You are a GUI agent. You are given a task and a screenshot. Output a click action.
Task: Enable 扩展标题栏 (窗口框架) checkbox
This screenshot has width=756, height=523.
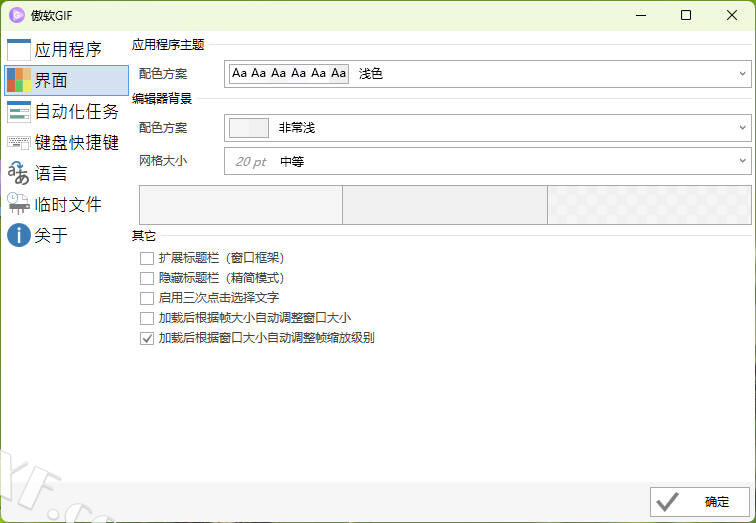(x=147, y=258)
